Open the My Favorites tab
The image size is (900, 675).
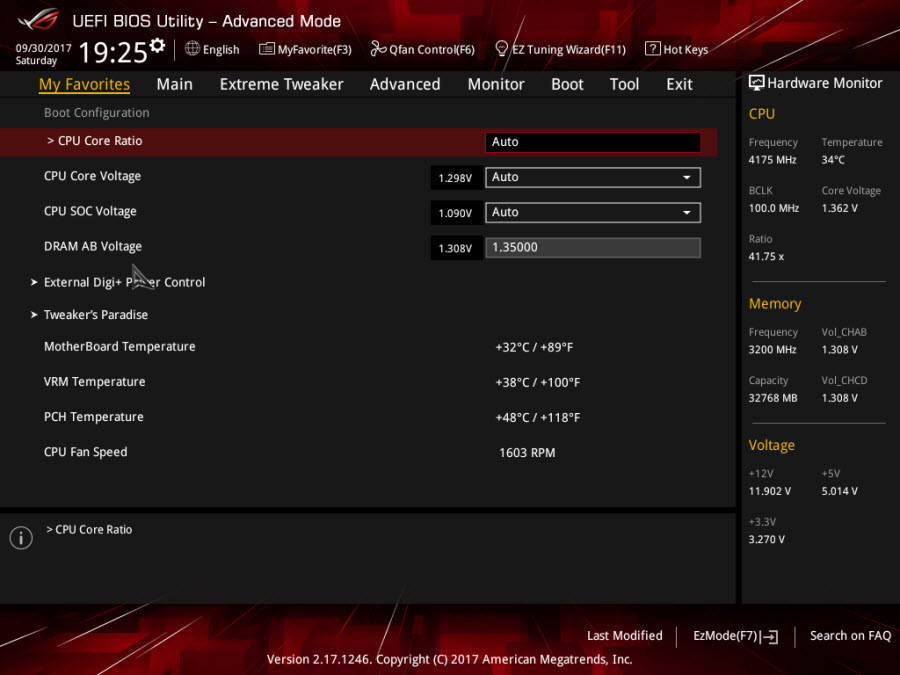pyautogui.click(x=84, y=84)
